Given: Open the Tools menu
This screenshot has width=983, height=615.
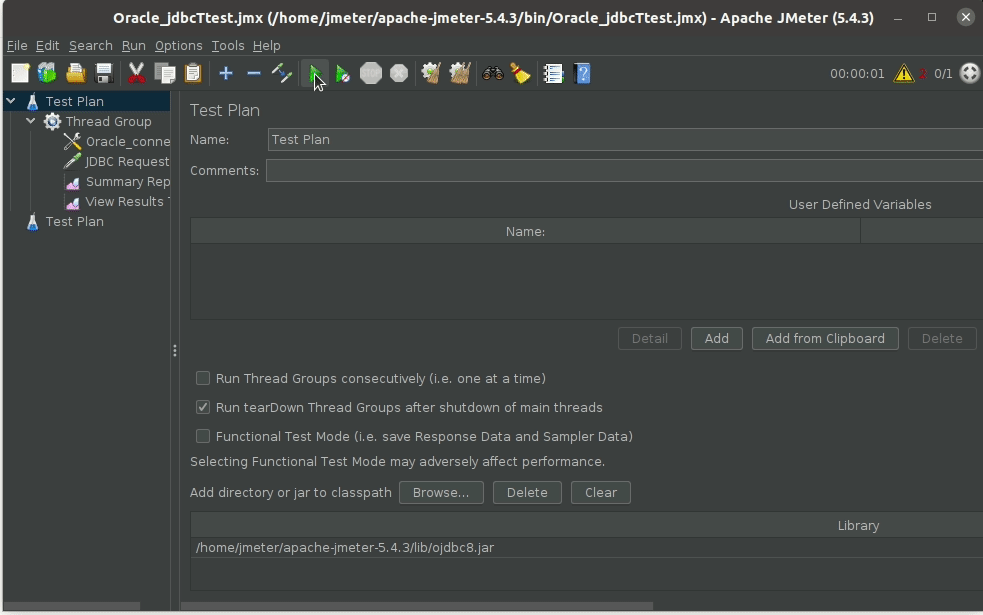Looking at the screenshot, I should click(x=228, y=46).
